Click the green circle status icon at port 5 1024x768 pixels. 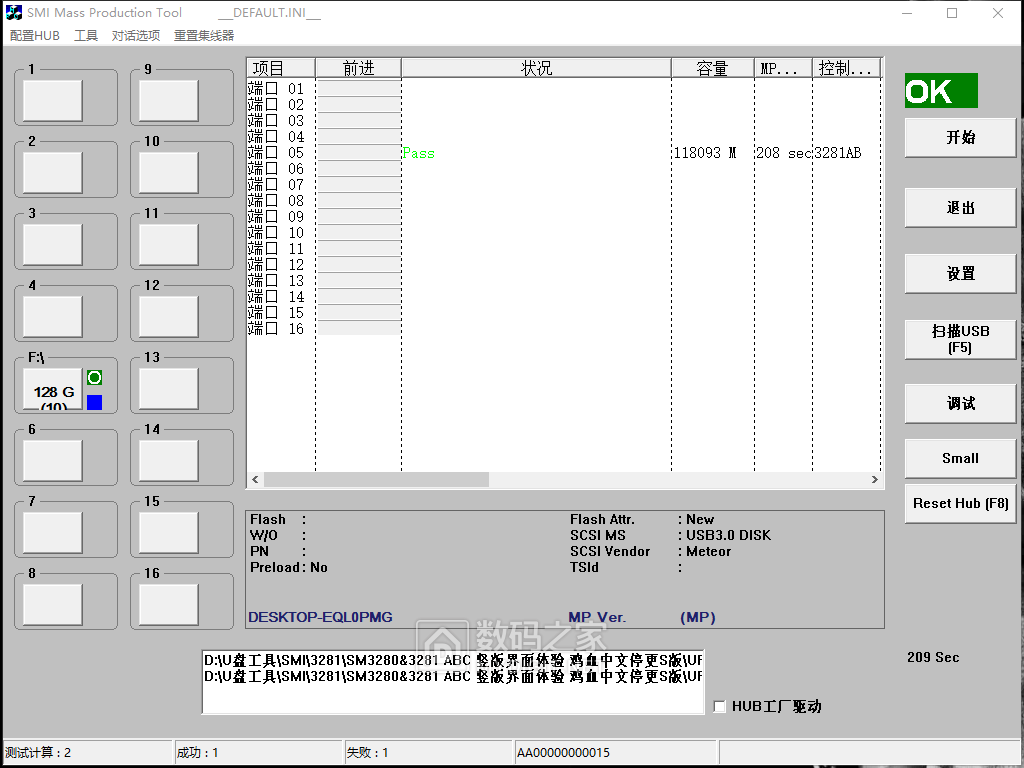coord(94,377)
